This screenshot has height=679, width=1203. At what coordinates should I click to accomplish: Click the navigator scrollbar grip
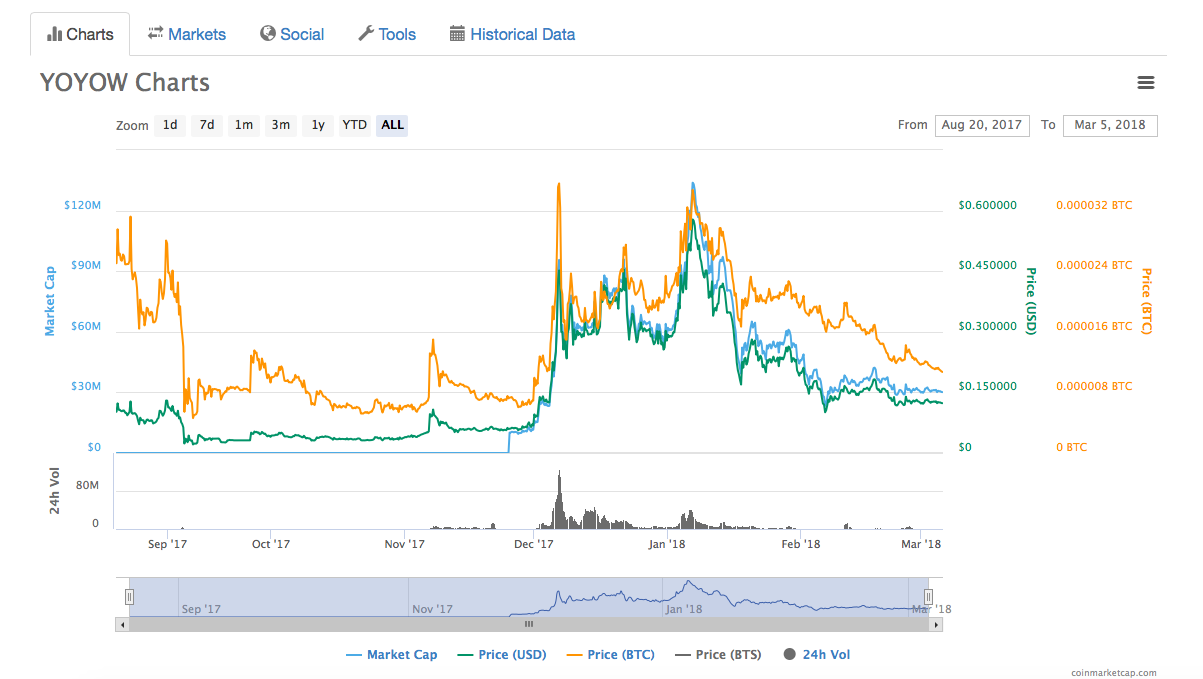point(529,624)
